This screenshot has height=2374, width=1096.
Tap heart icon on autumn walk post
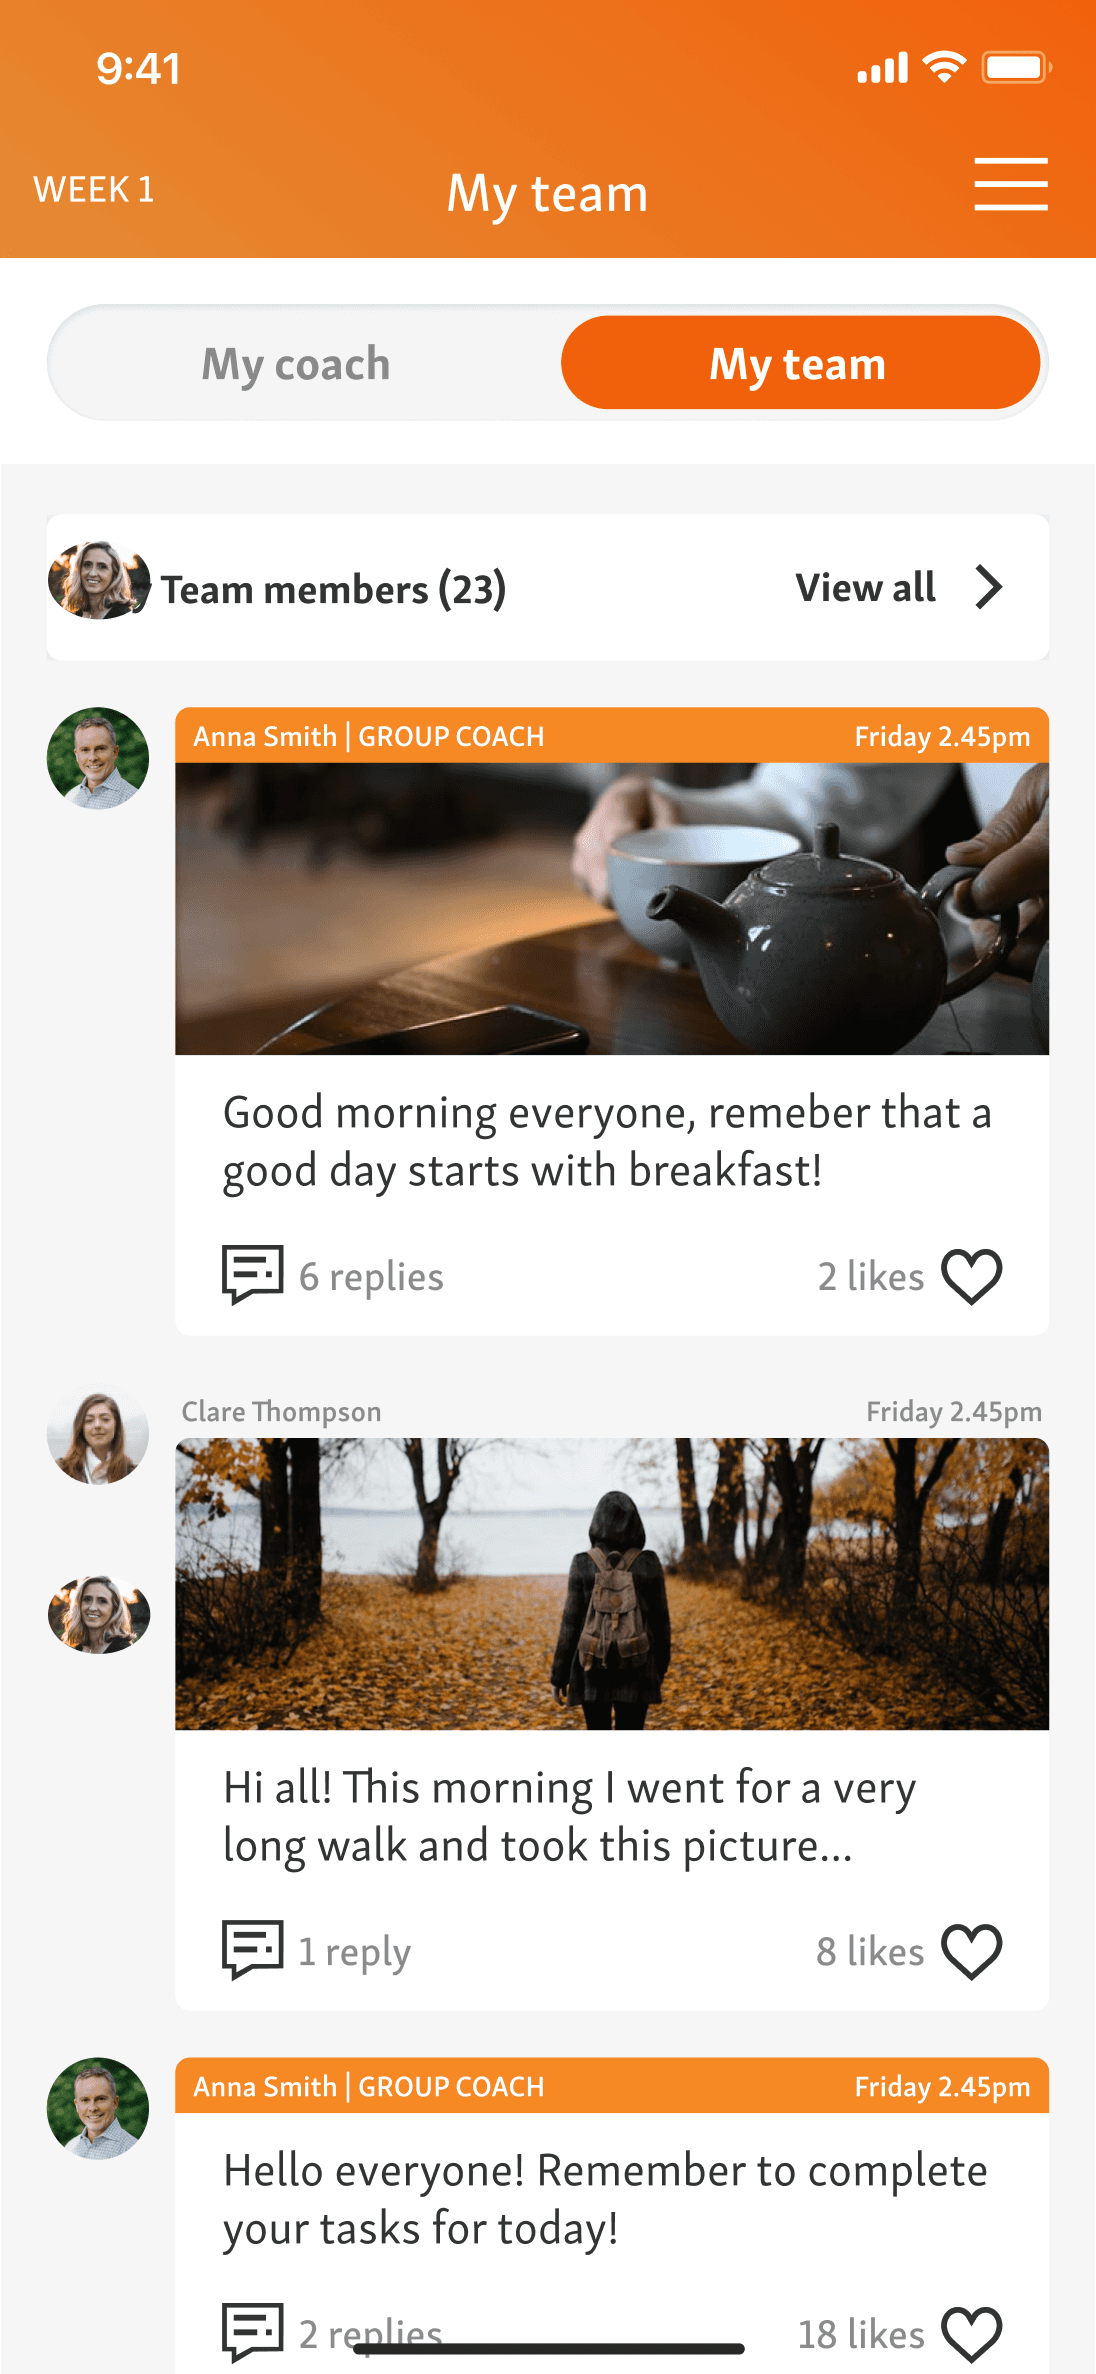pyautogui.click(x=972, y=1951)
